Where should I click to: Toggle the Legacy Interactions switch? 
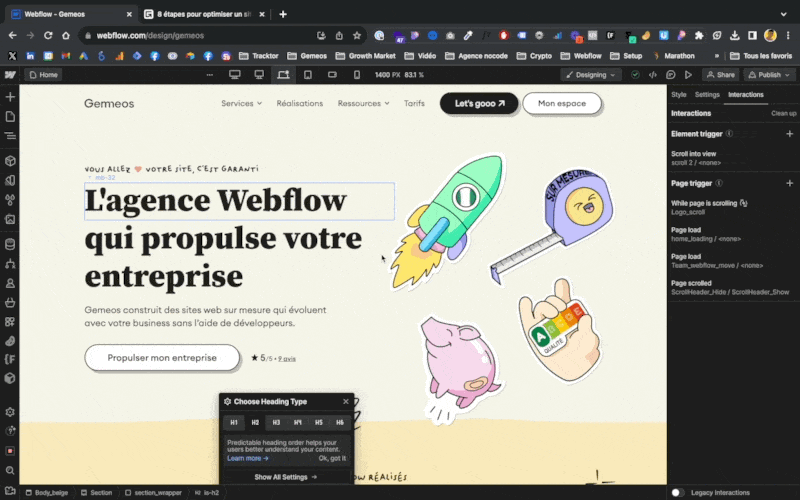coord(677,492)
